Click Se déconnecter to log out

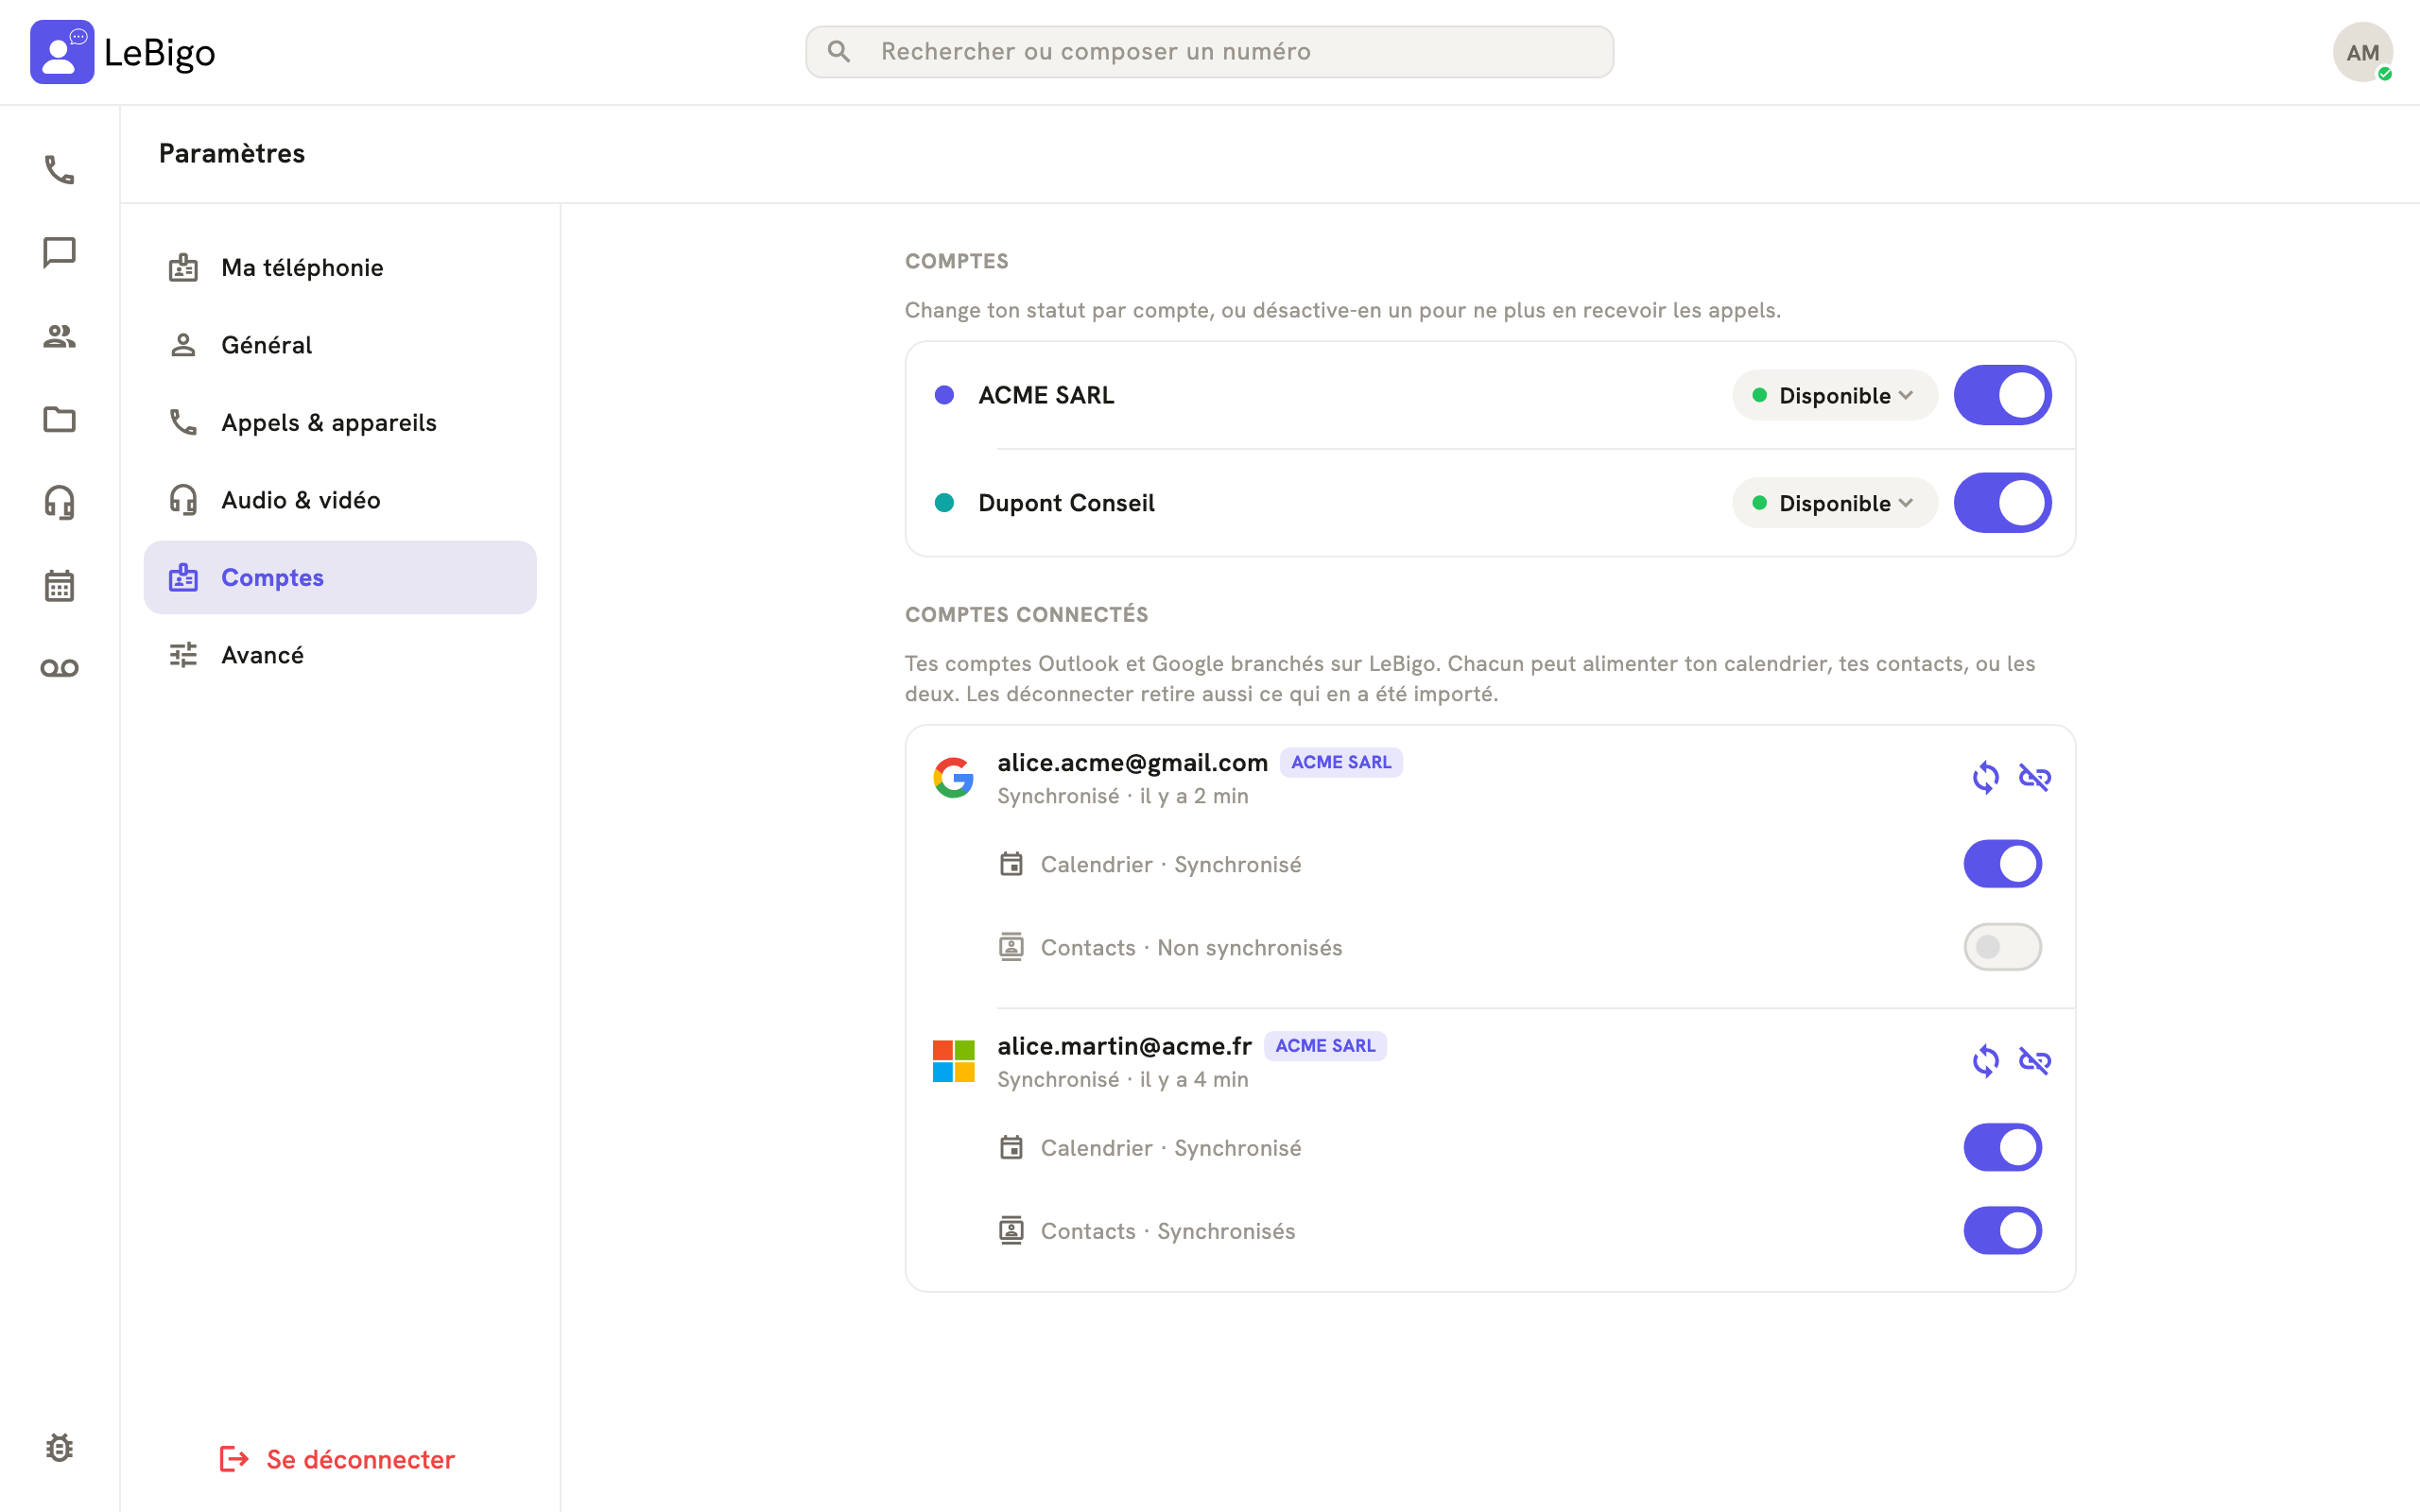click(337, 1459)
